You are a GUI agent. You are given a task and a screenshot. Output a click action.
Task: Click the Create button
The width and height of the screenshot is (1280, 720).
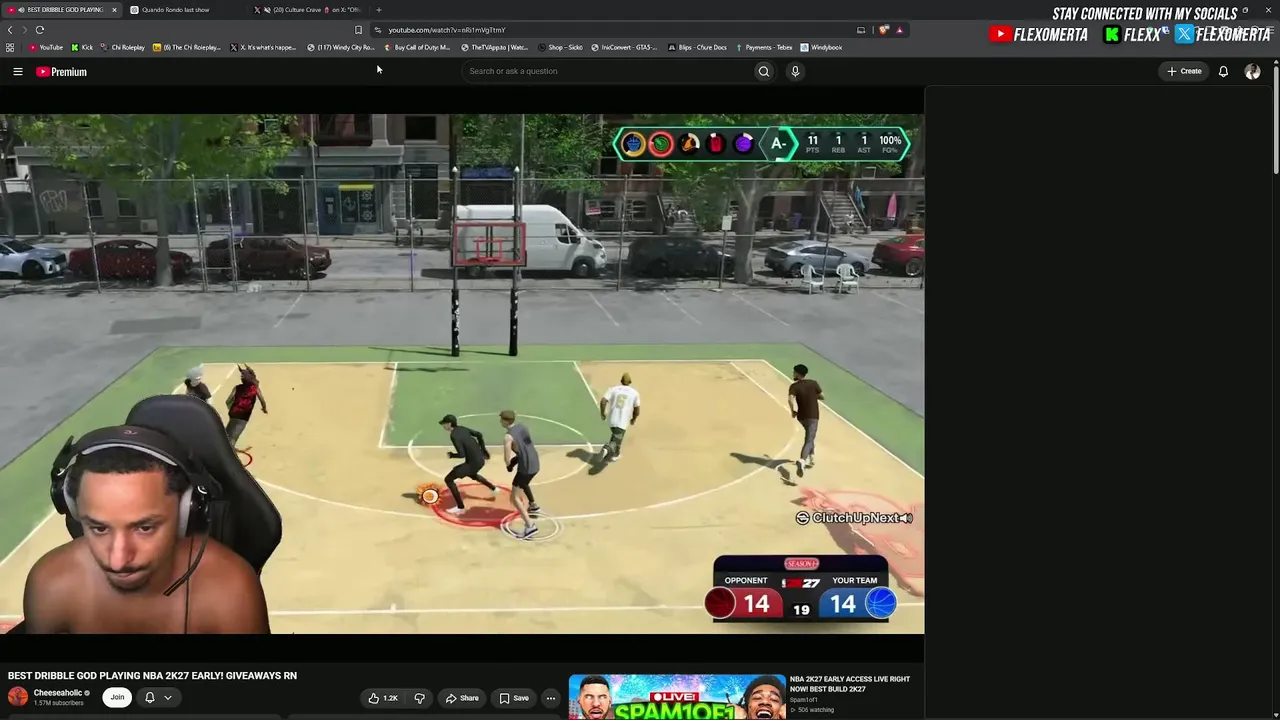click(x=1184, y=71)
